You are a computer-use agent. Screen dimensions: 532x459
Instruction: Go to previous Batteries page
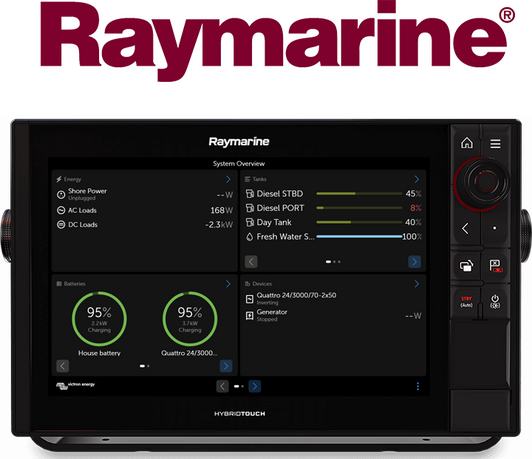62,366
